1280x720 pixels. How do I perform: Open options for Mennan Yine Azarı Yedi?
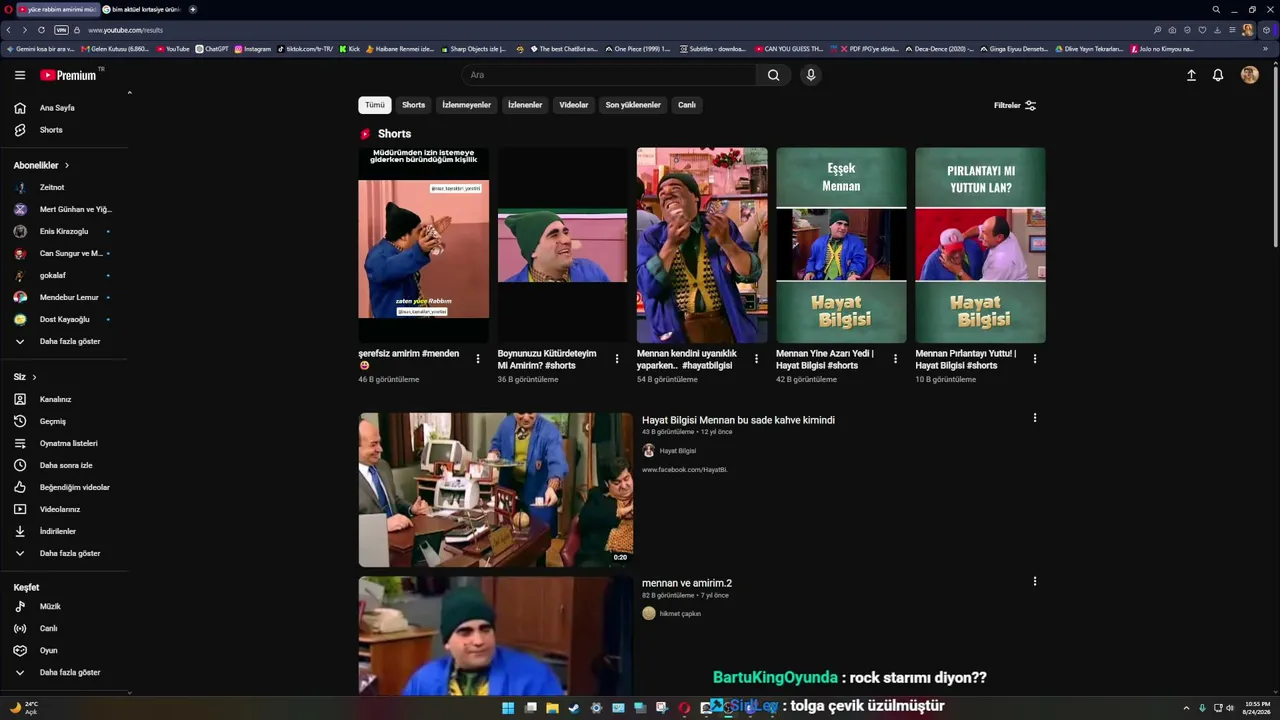[x=895, y=359]
